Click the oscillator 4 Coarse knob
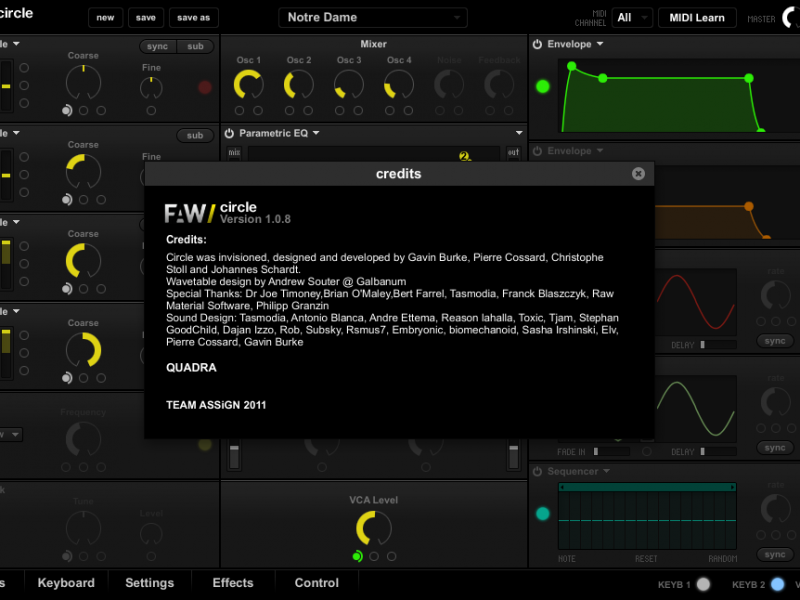Screen dimensions: 800x600 83,350
